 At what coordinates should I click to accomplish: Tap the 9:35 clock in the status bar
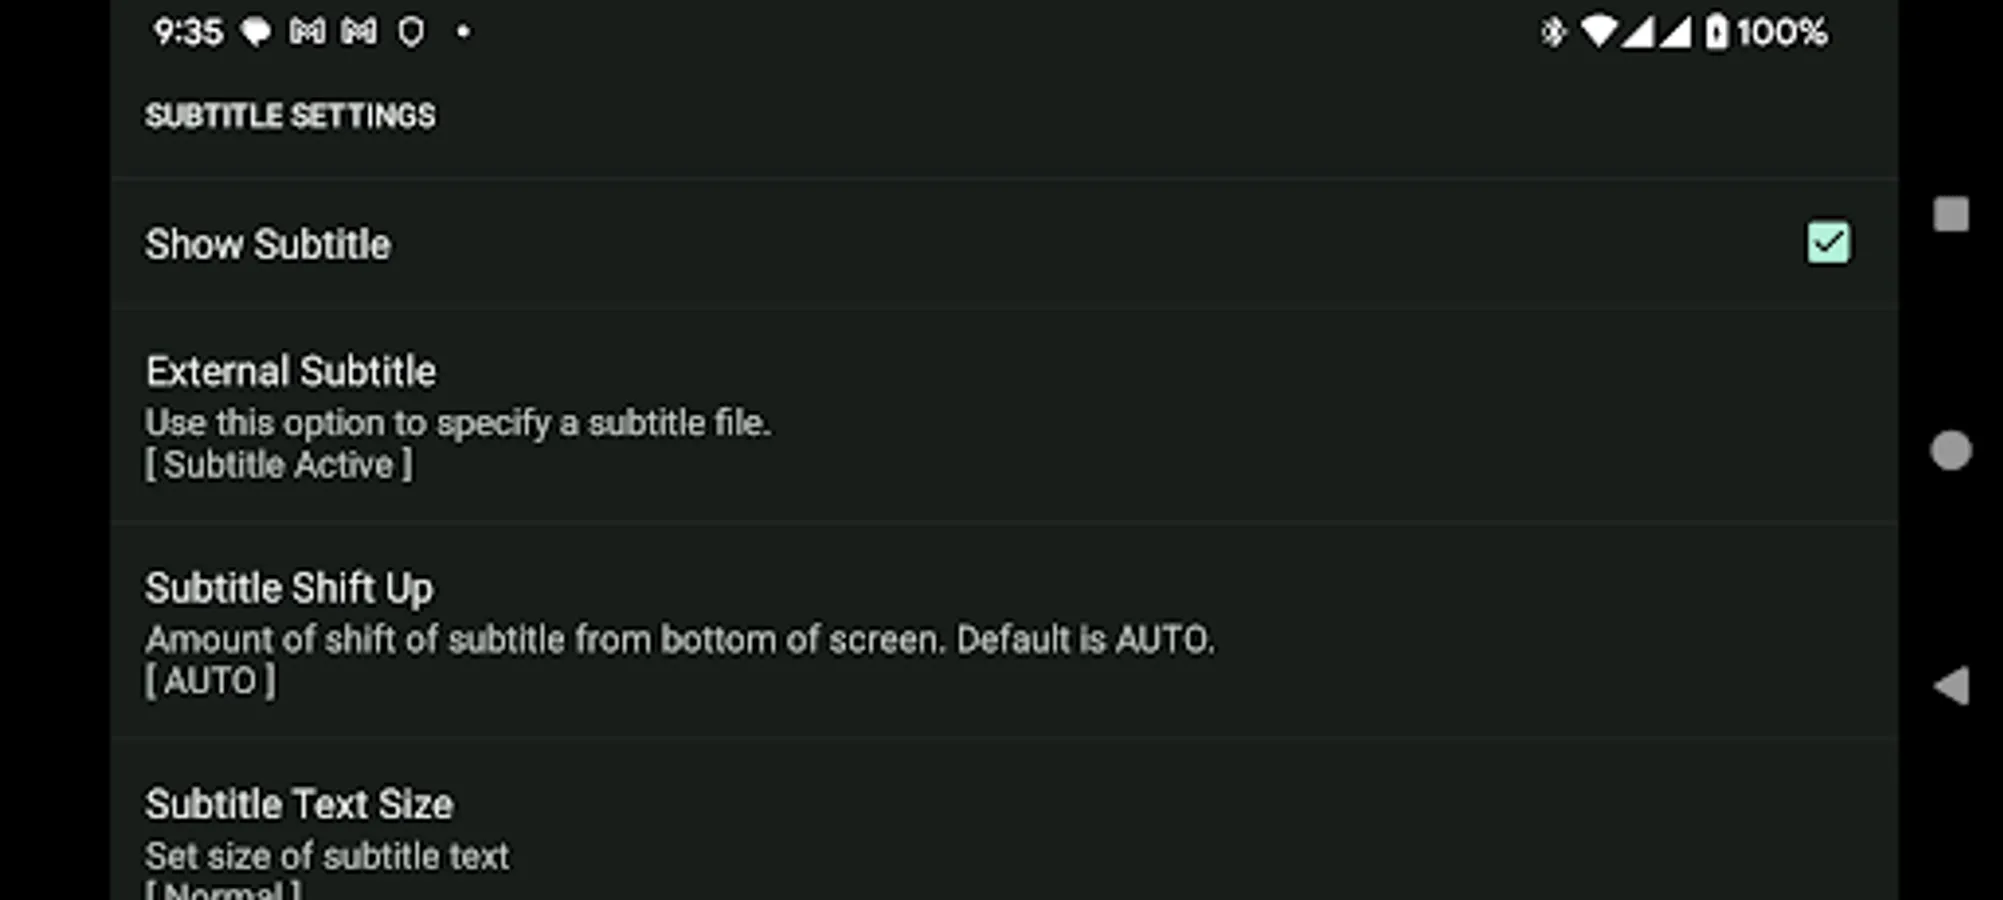coord(188,31)
